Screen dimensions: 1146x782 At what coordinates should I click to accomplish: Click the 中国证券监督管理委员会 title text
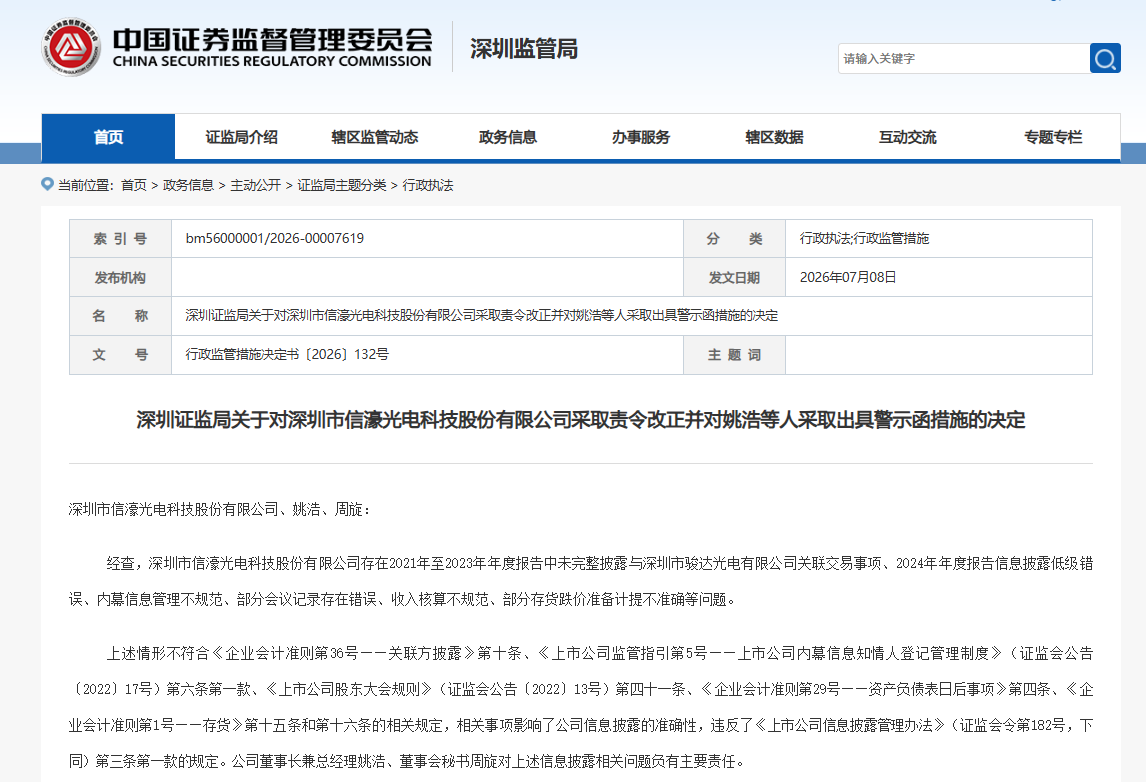coord(272,39)
